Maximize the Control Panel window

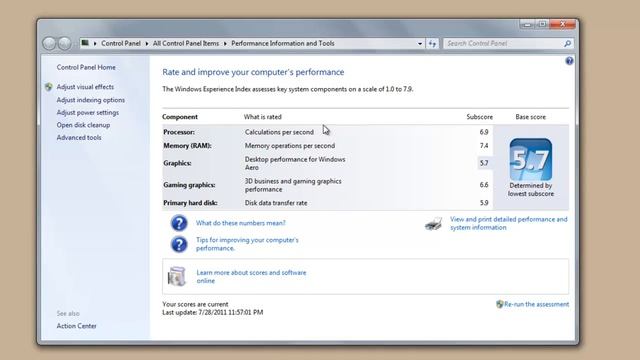click(x=542, y=24)
